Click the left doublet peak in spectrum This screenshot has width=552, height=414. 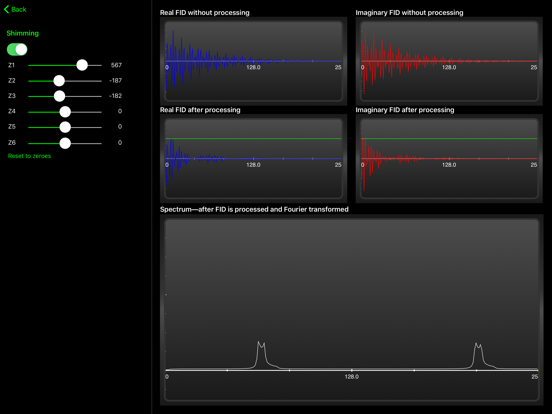point(261,354)
